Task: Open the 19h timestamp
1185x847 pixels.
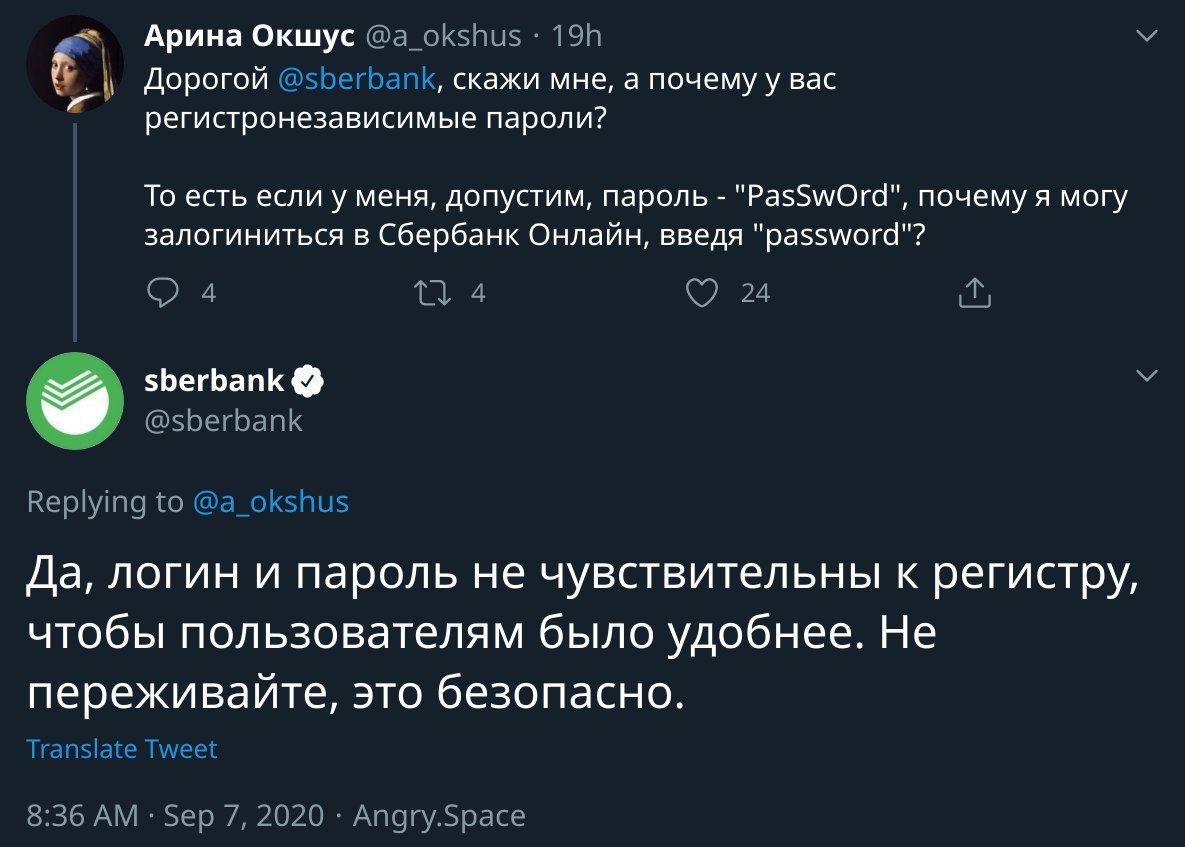Action: (x=576, y=36)
